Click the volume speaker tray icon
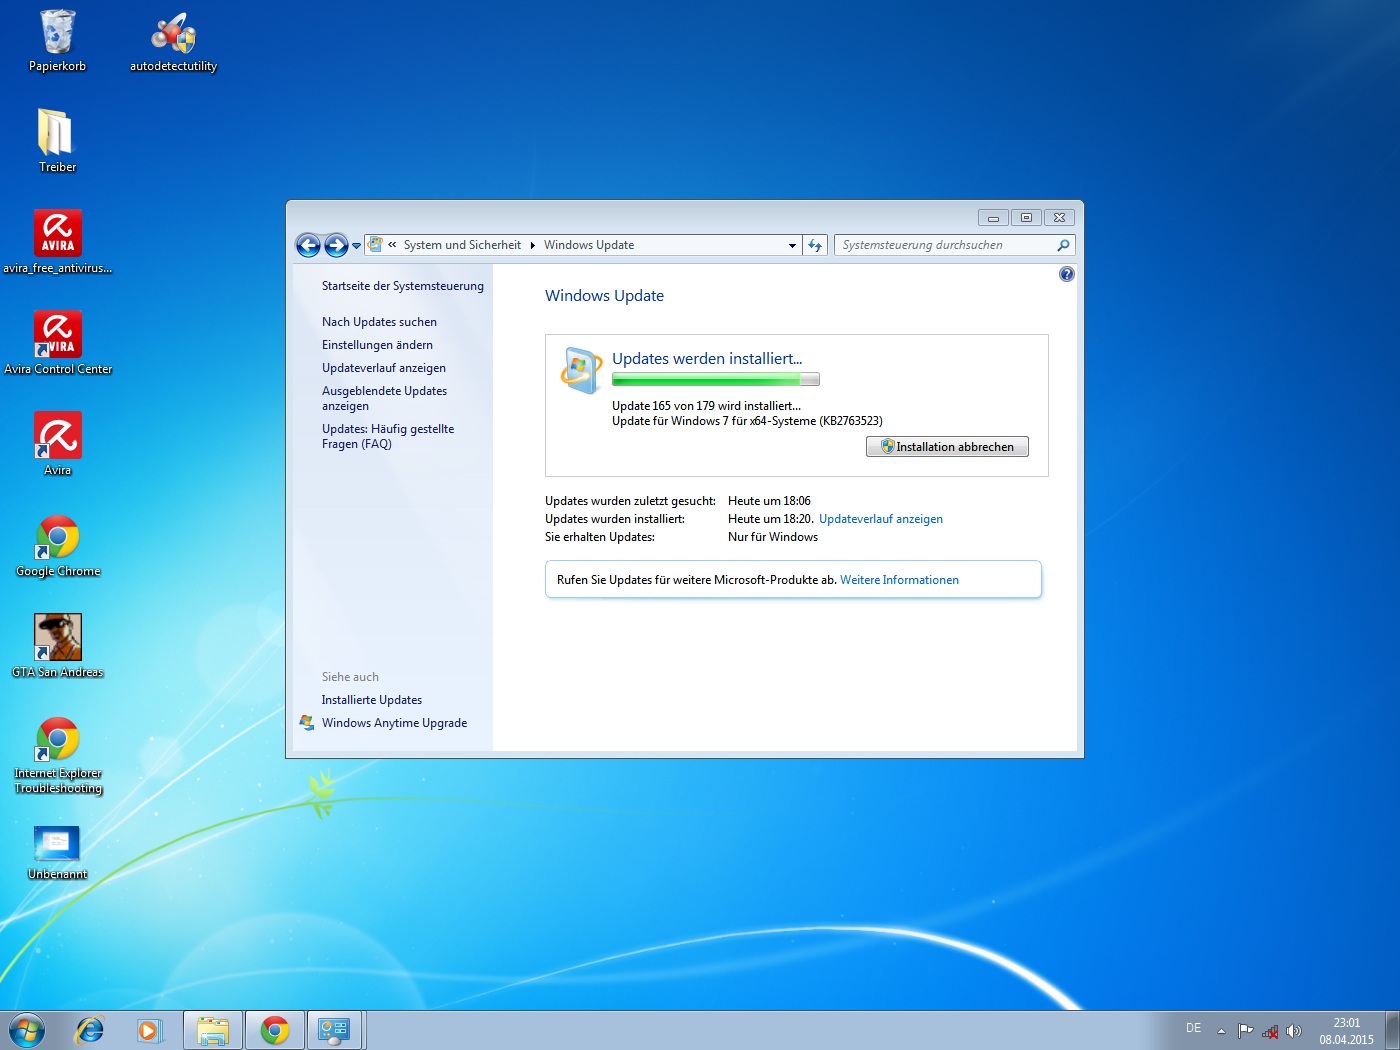Screen dimensions: 1400x1050 1294,1031
